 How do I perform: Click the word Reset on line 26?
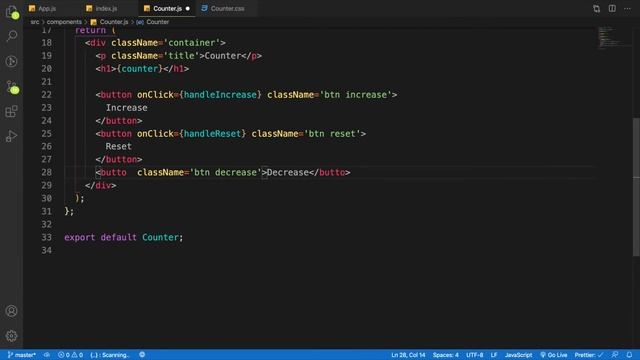(118, 146)
